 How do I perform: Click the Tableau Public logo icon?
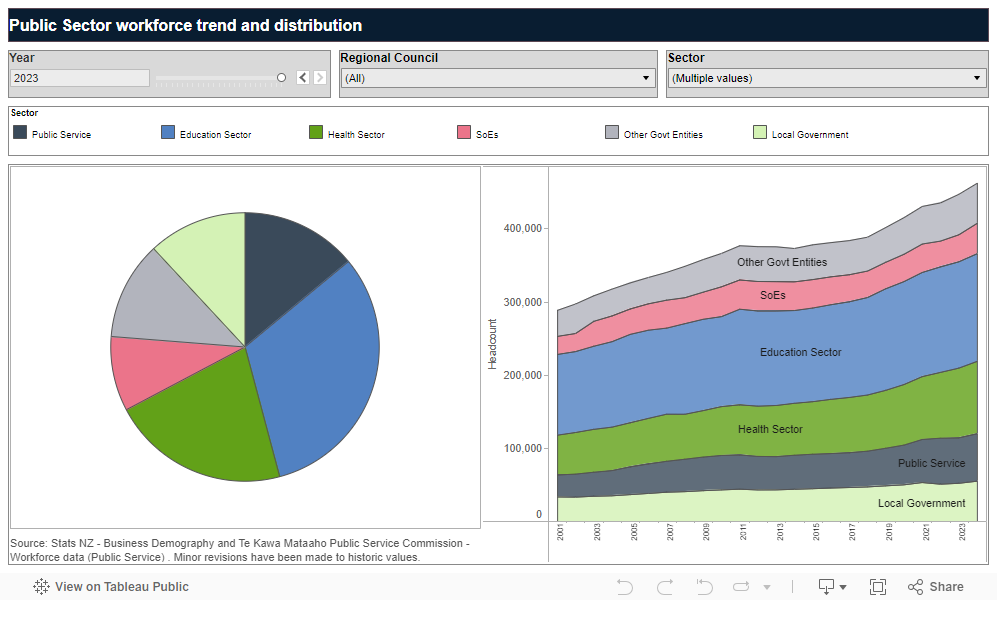coord(40,587)
